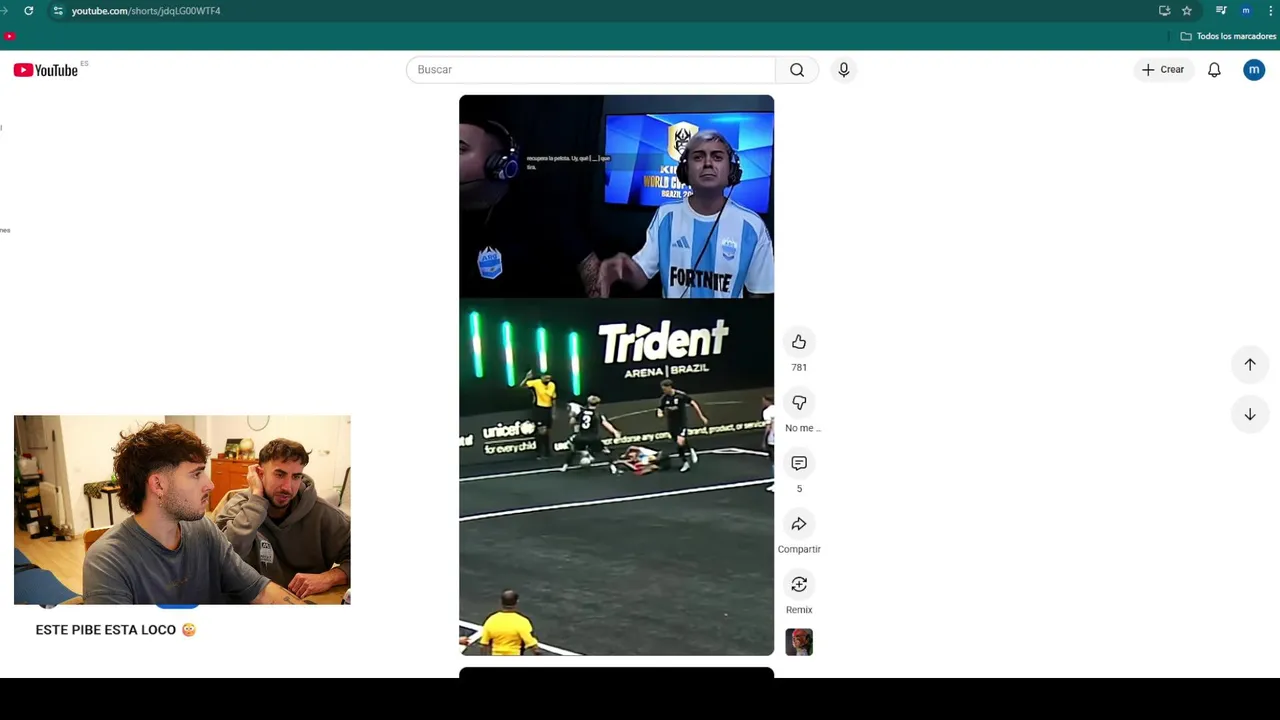
Task: Open the Crear create menu
Action: point(1163,70)
